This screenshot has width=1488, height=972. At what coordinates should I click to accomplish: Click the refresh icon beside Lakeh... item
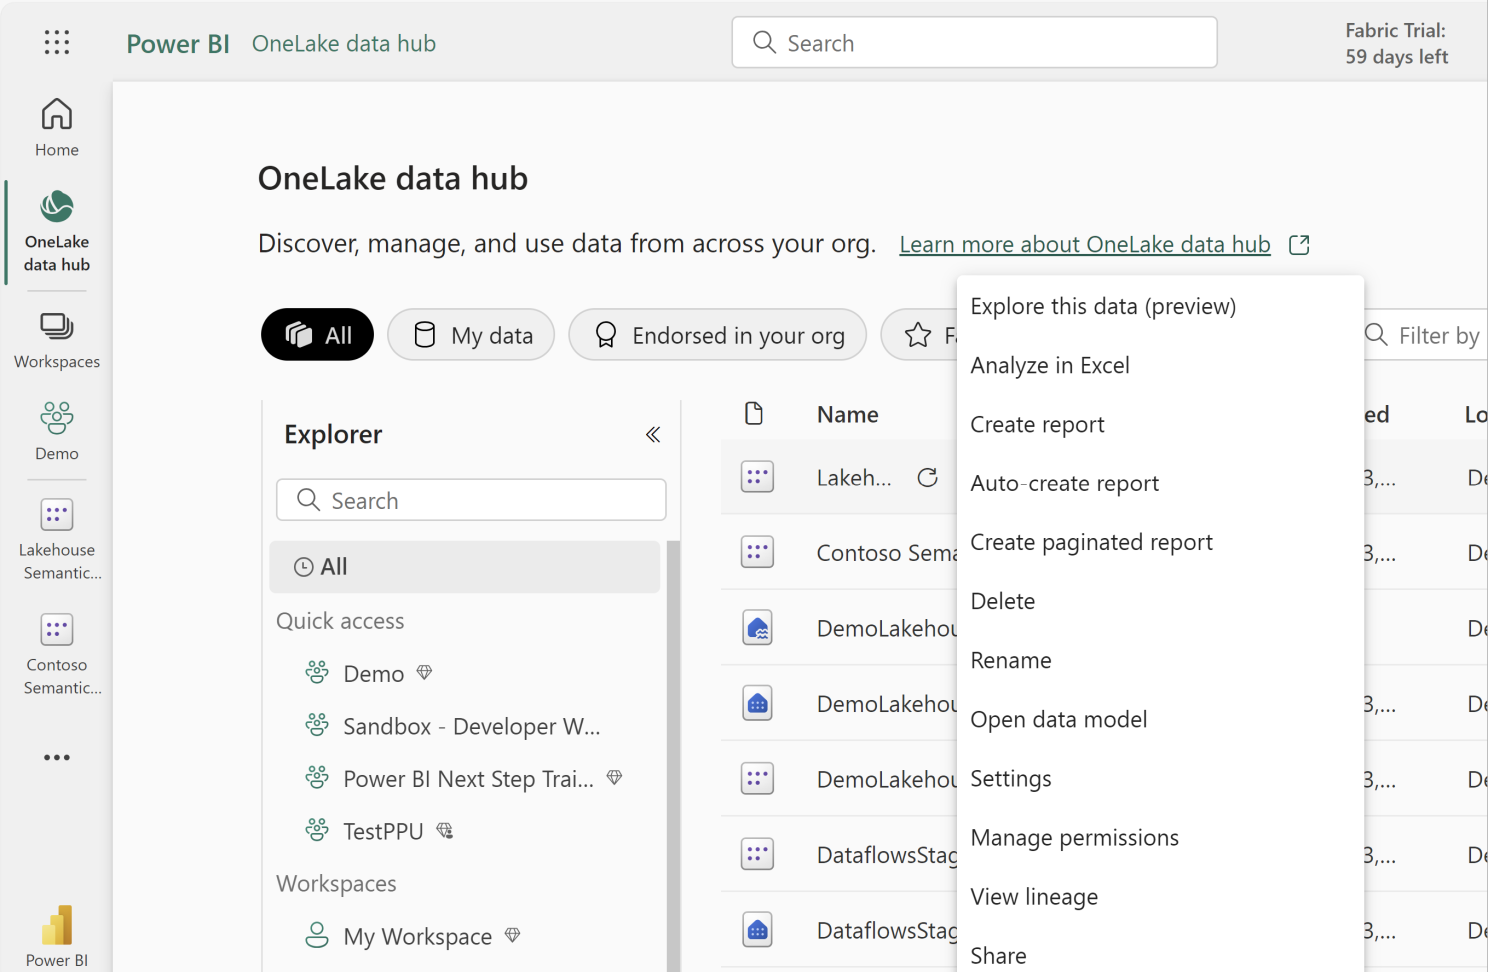point(927,478)
